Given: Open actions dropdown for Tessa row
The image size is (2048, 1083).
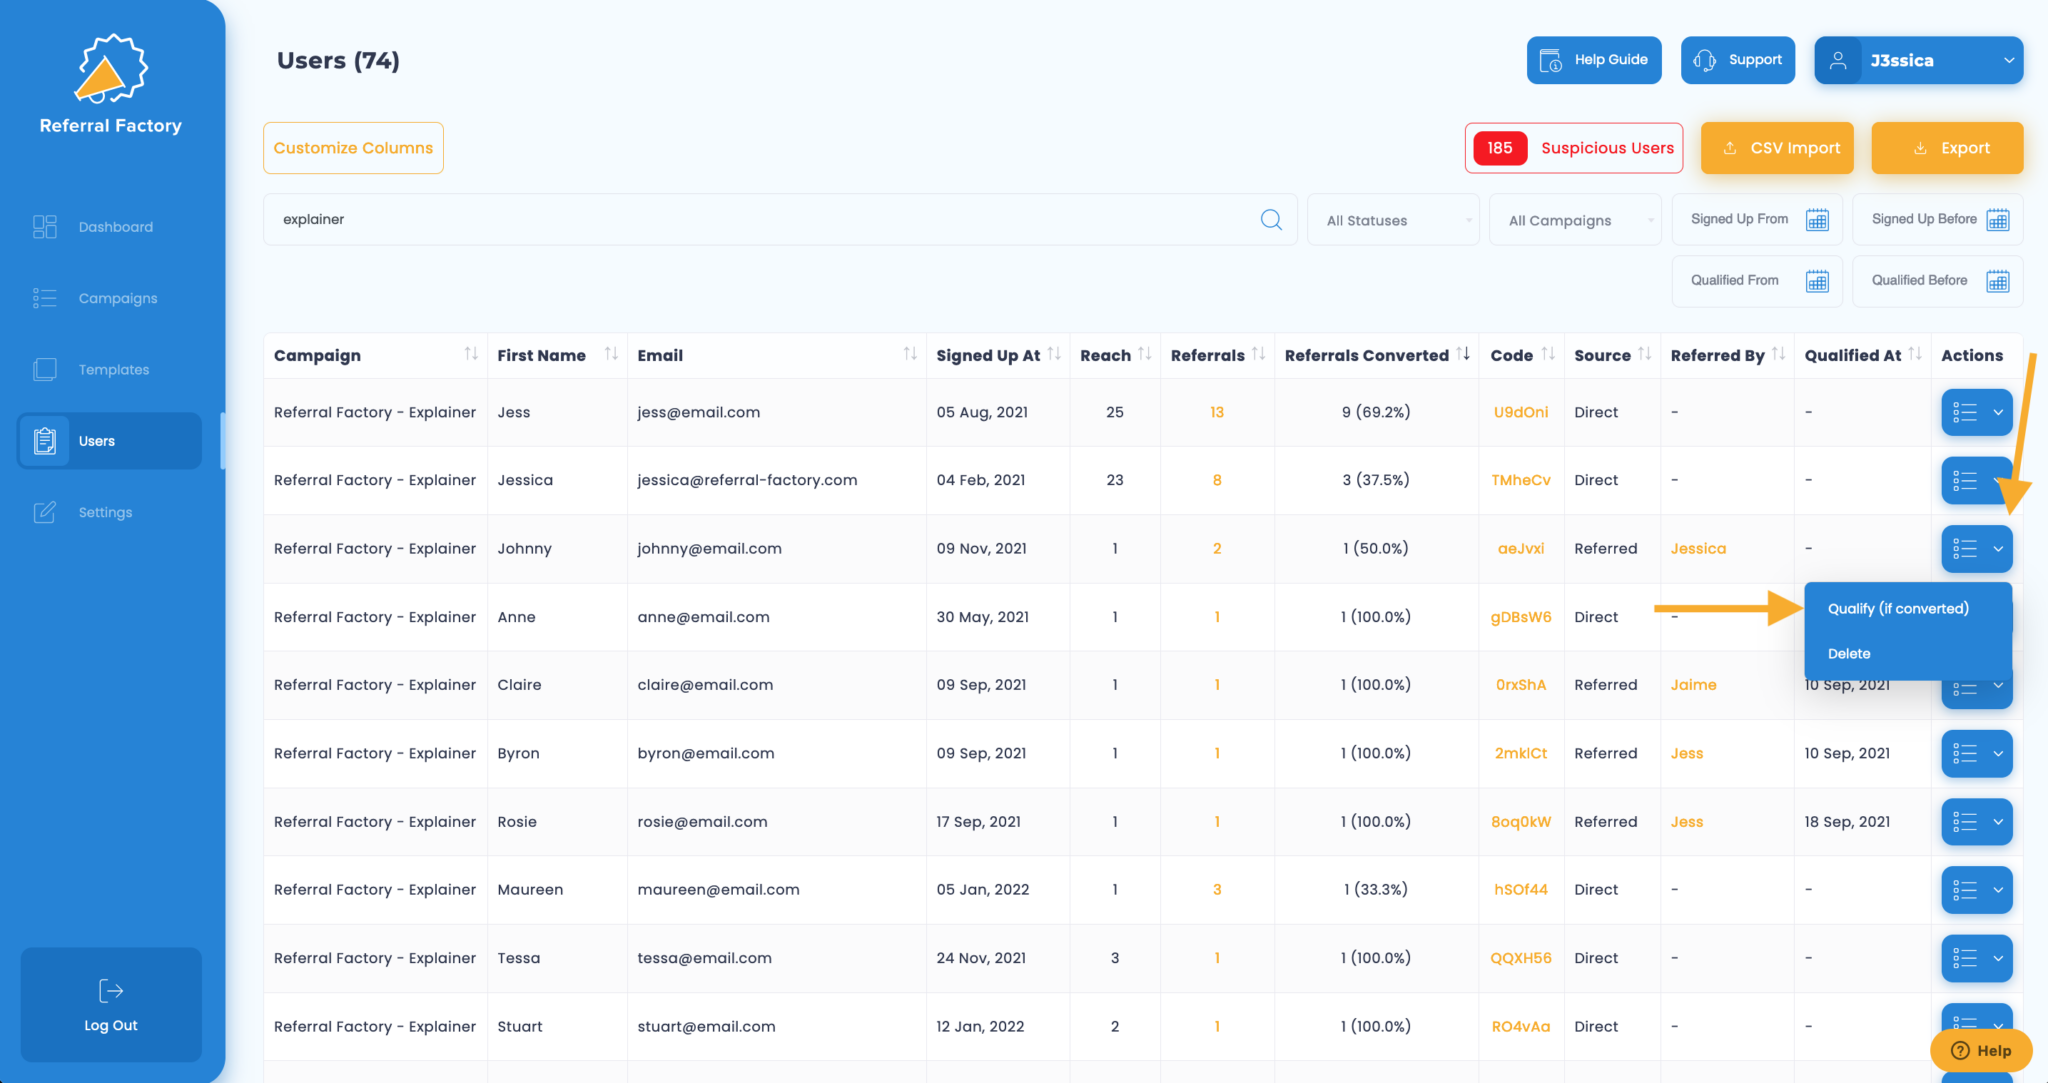Looking at the screenshot, I should click(x=1977, y=958).
